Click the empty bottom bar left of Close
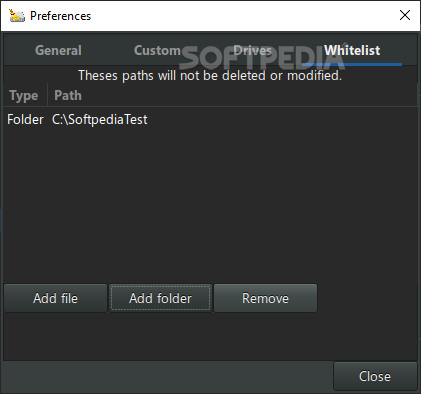The width and height of the screenshot is (421, 394). pos(167,376)
